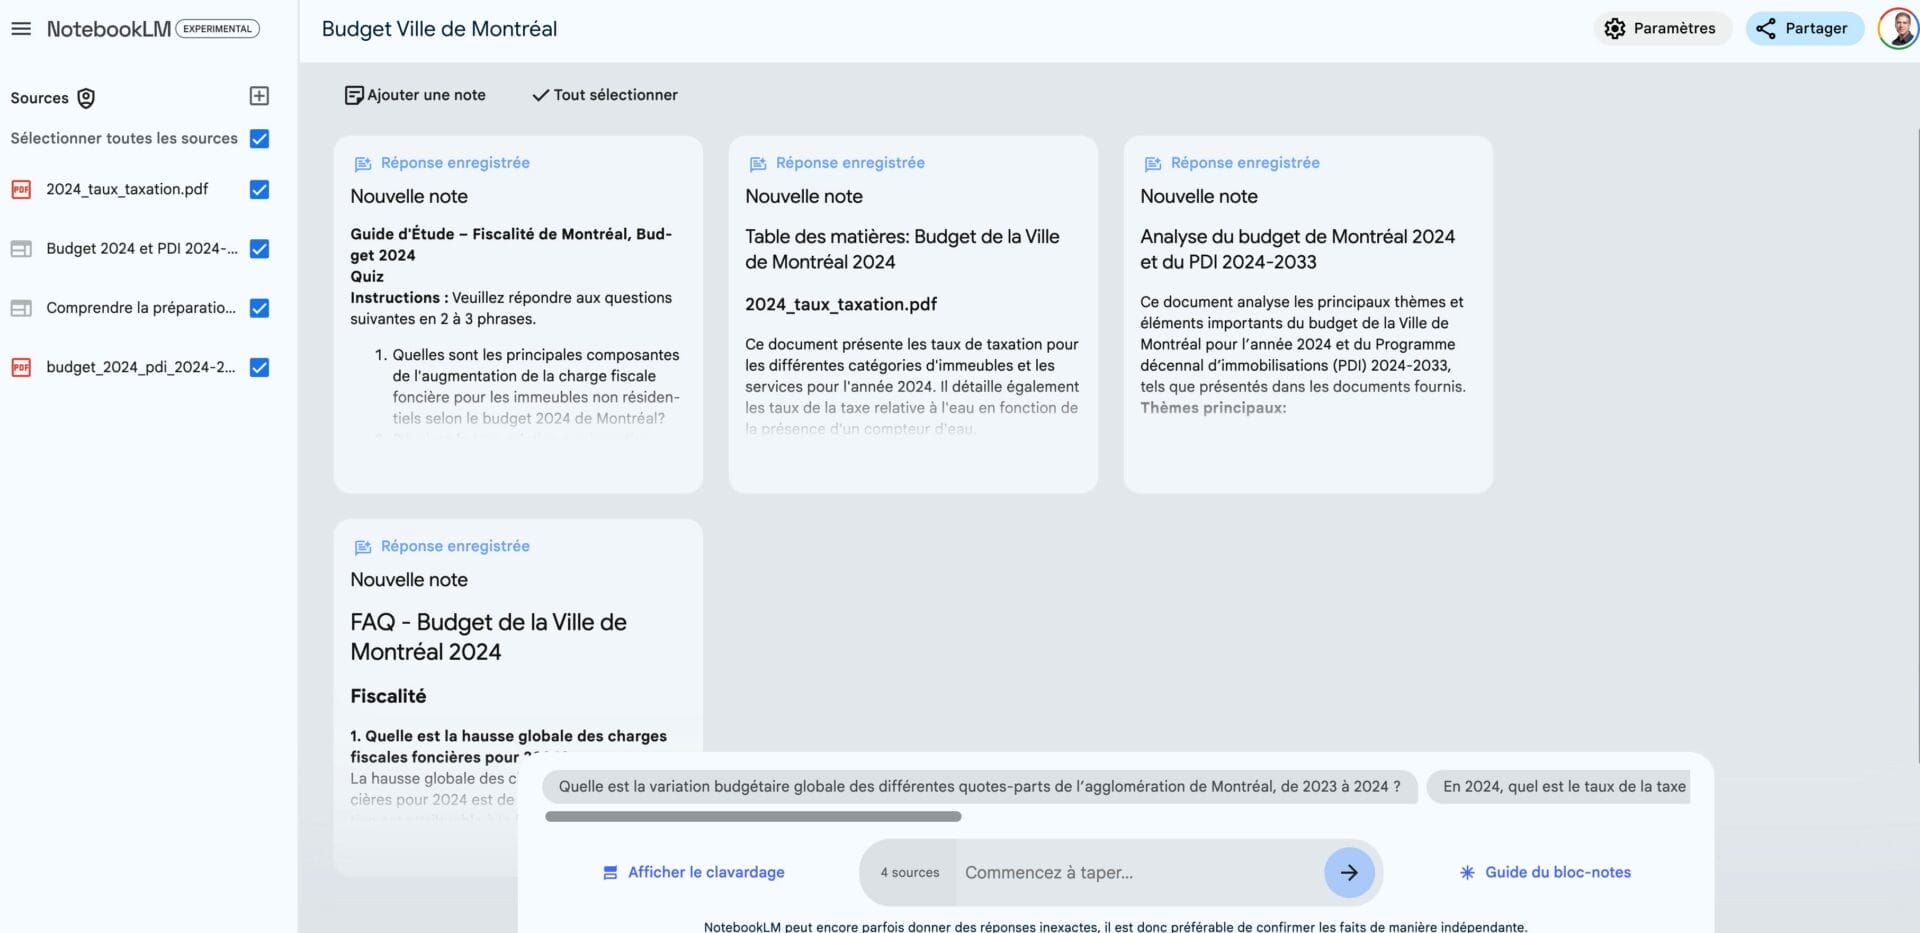Viewport: 1920px width, 933px height.
Task: Click Ajouter une note
Action: pos(415,95)
